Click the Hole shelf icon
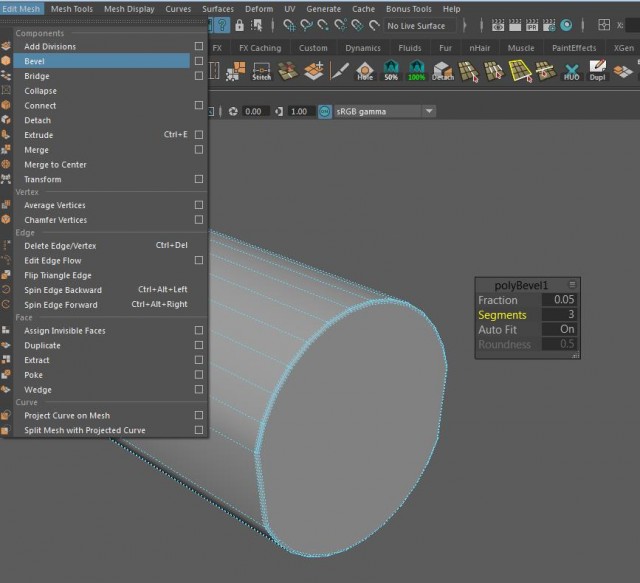Screen dimensions: 640x583 [x=364, y=71]
